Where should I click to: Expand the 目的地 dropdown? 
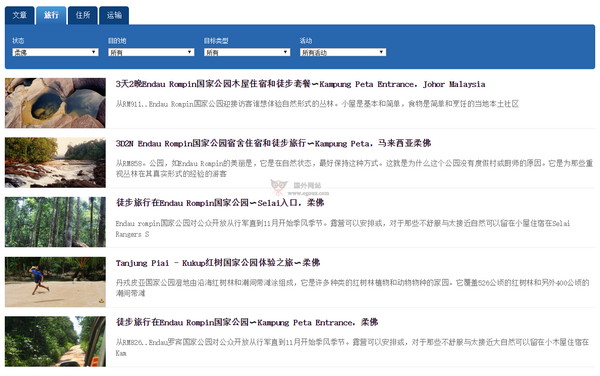pos(151,52)
